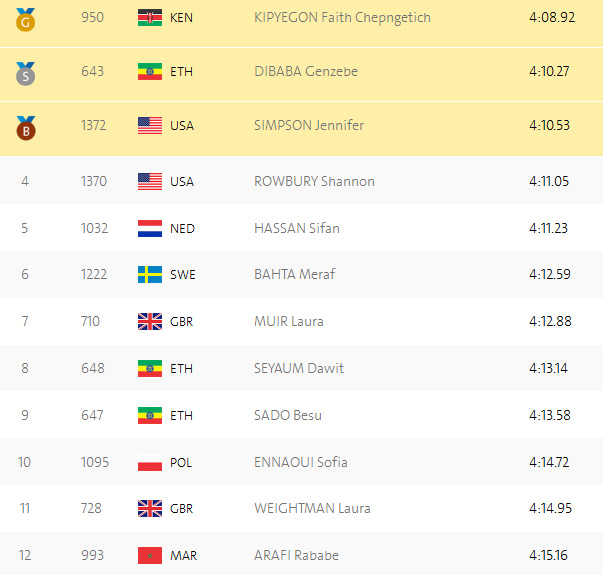603x575 pixels.
Task: Select SIMPSON Jennifer name link
Action: point(309,126)
